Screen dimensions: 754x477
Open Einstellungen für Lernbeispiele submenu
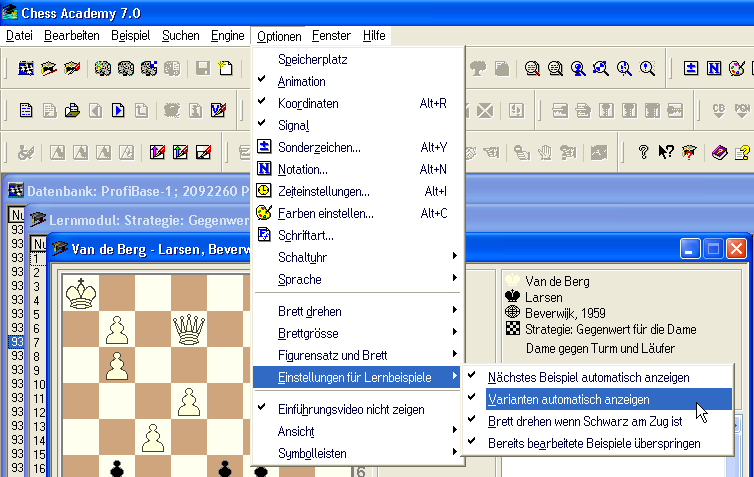(x=357, y=377)
